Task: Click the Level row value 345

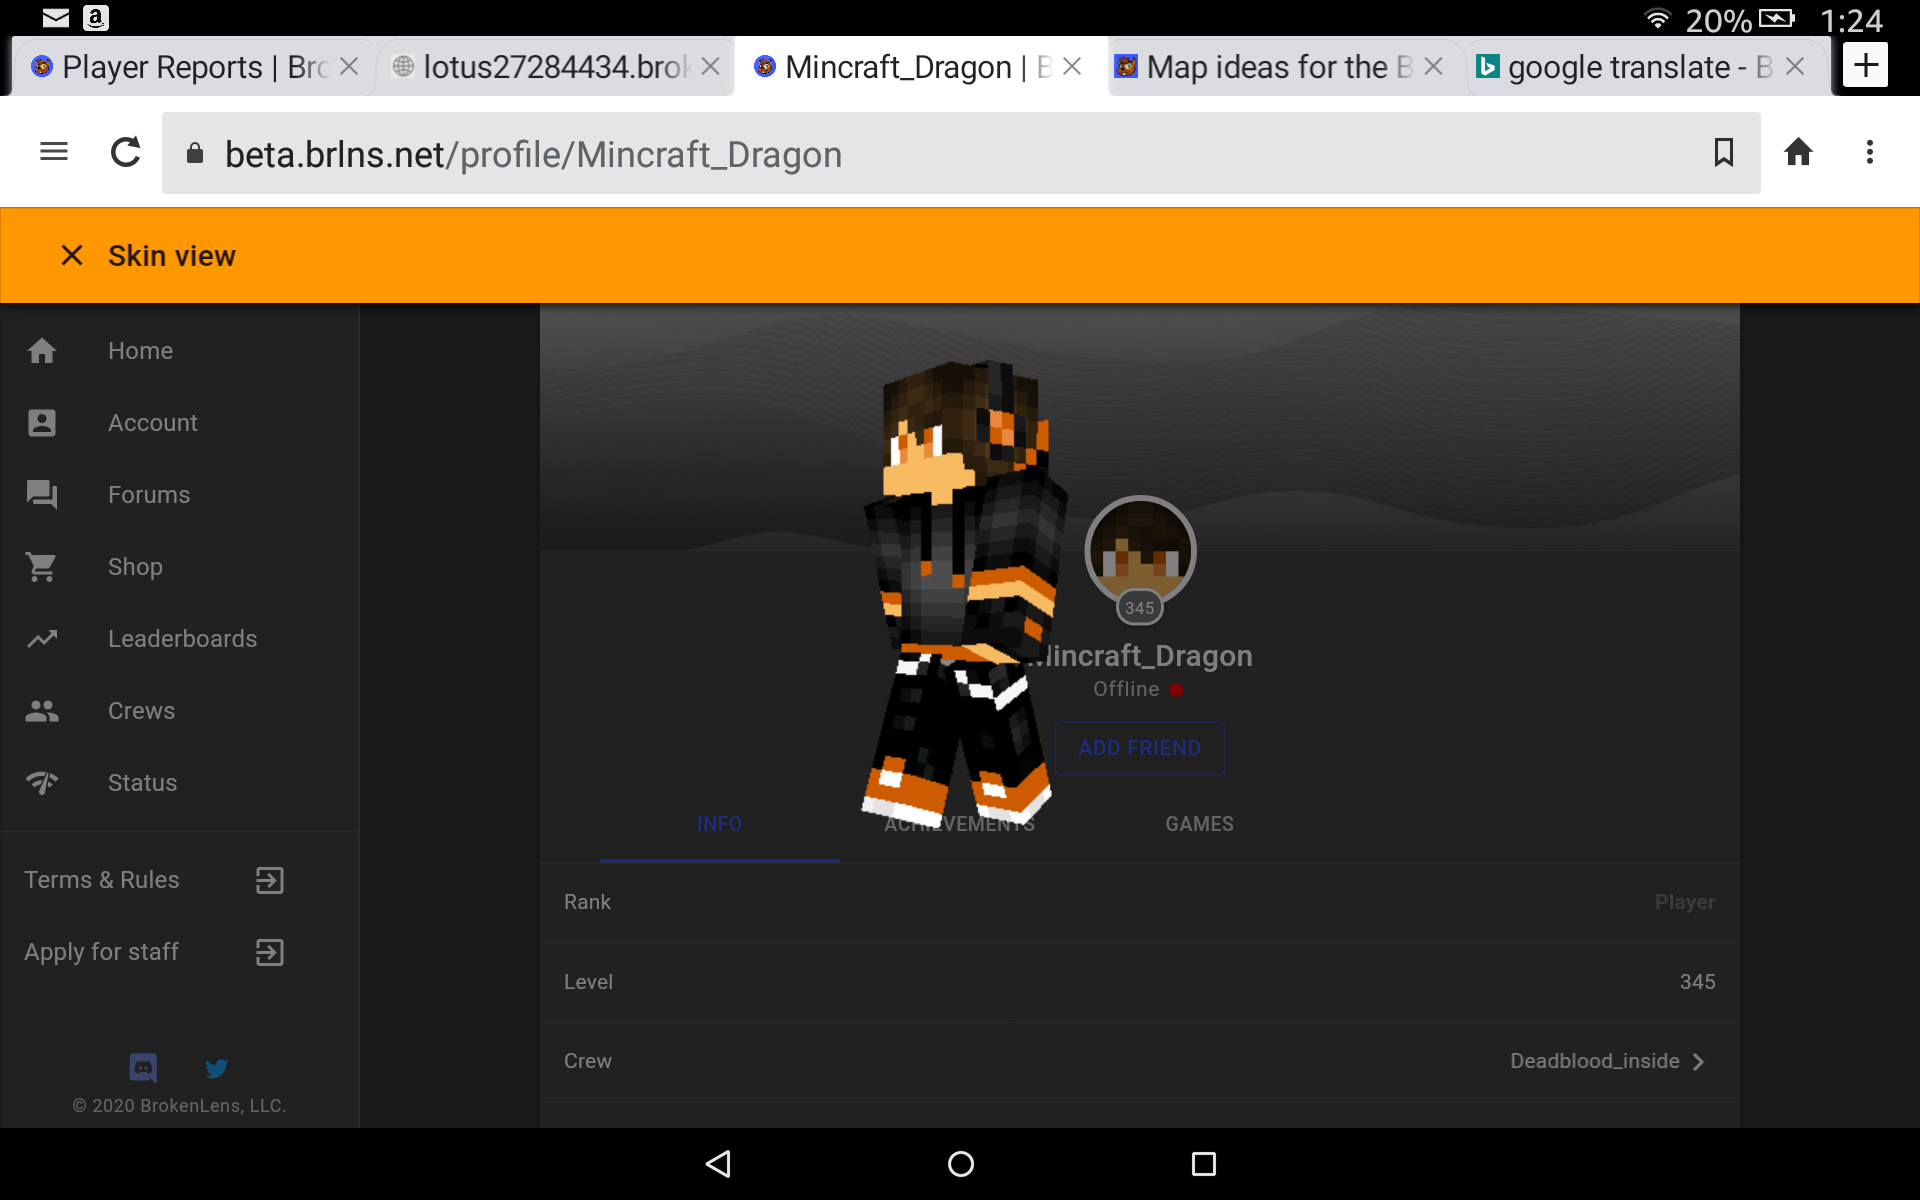Action: pos(1698,982)
